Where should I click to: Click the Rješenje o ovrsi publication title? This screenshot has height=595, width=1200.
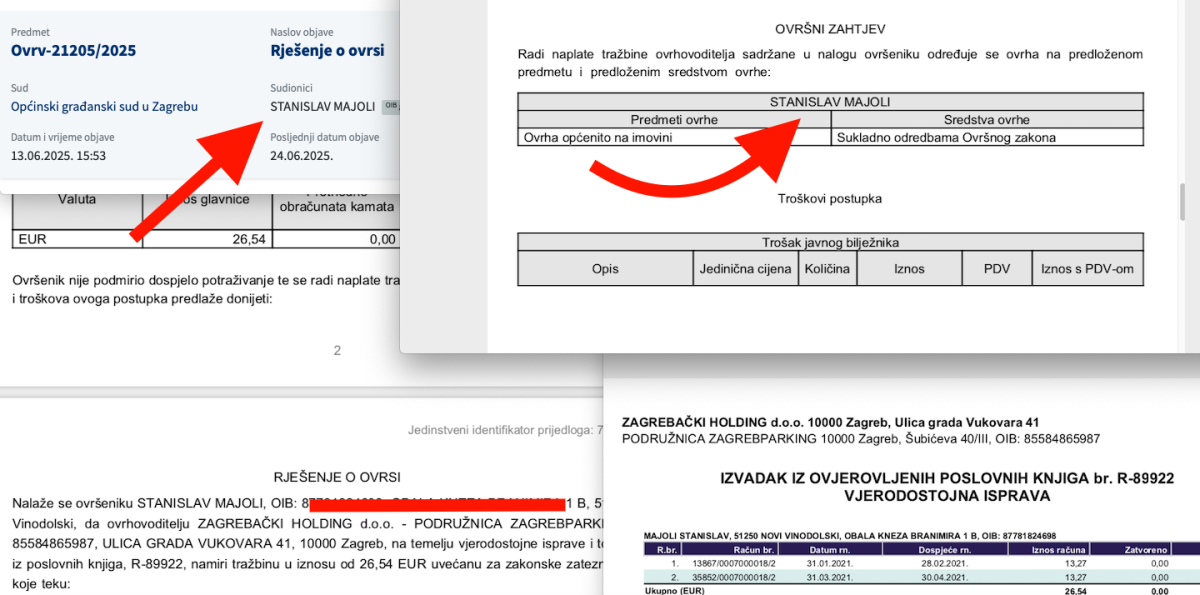tap(327, 50)
